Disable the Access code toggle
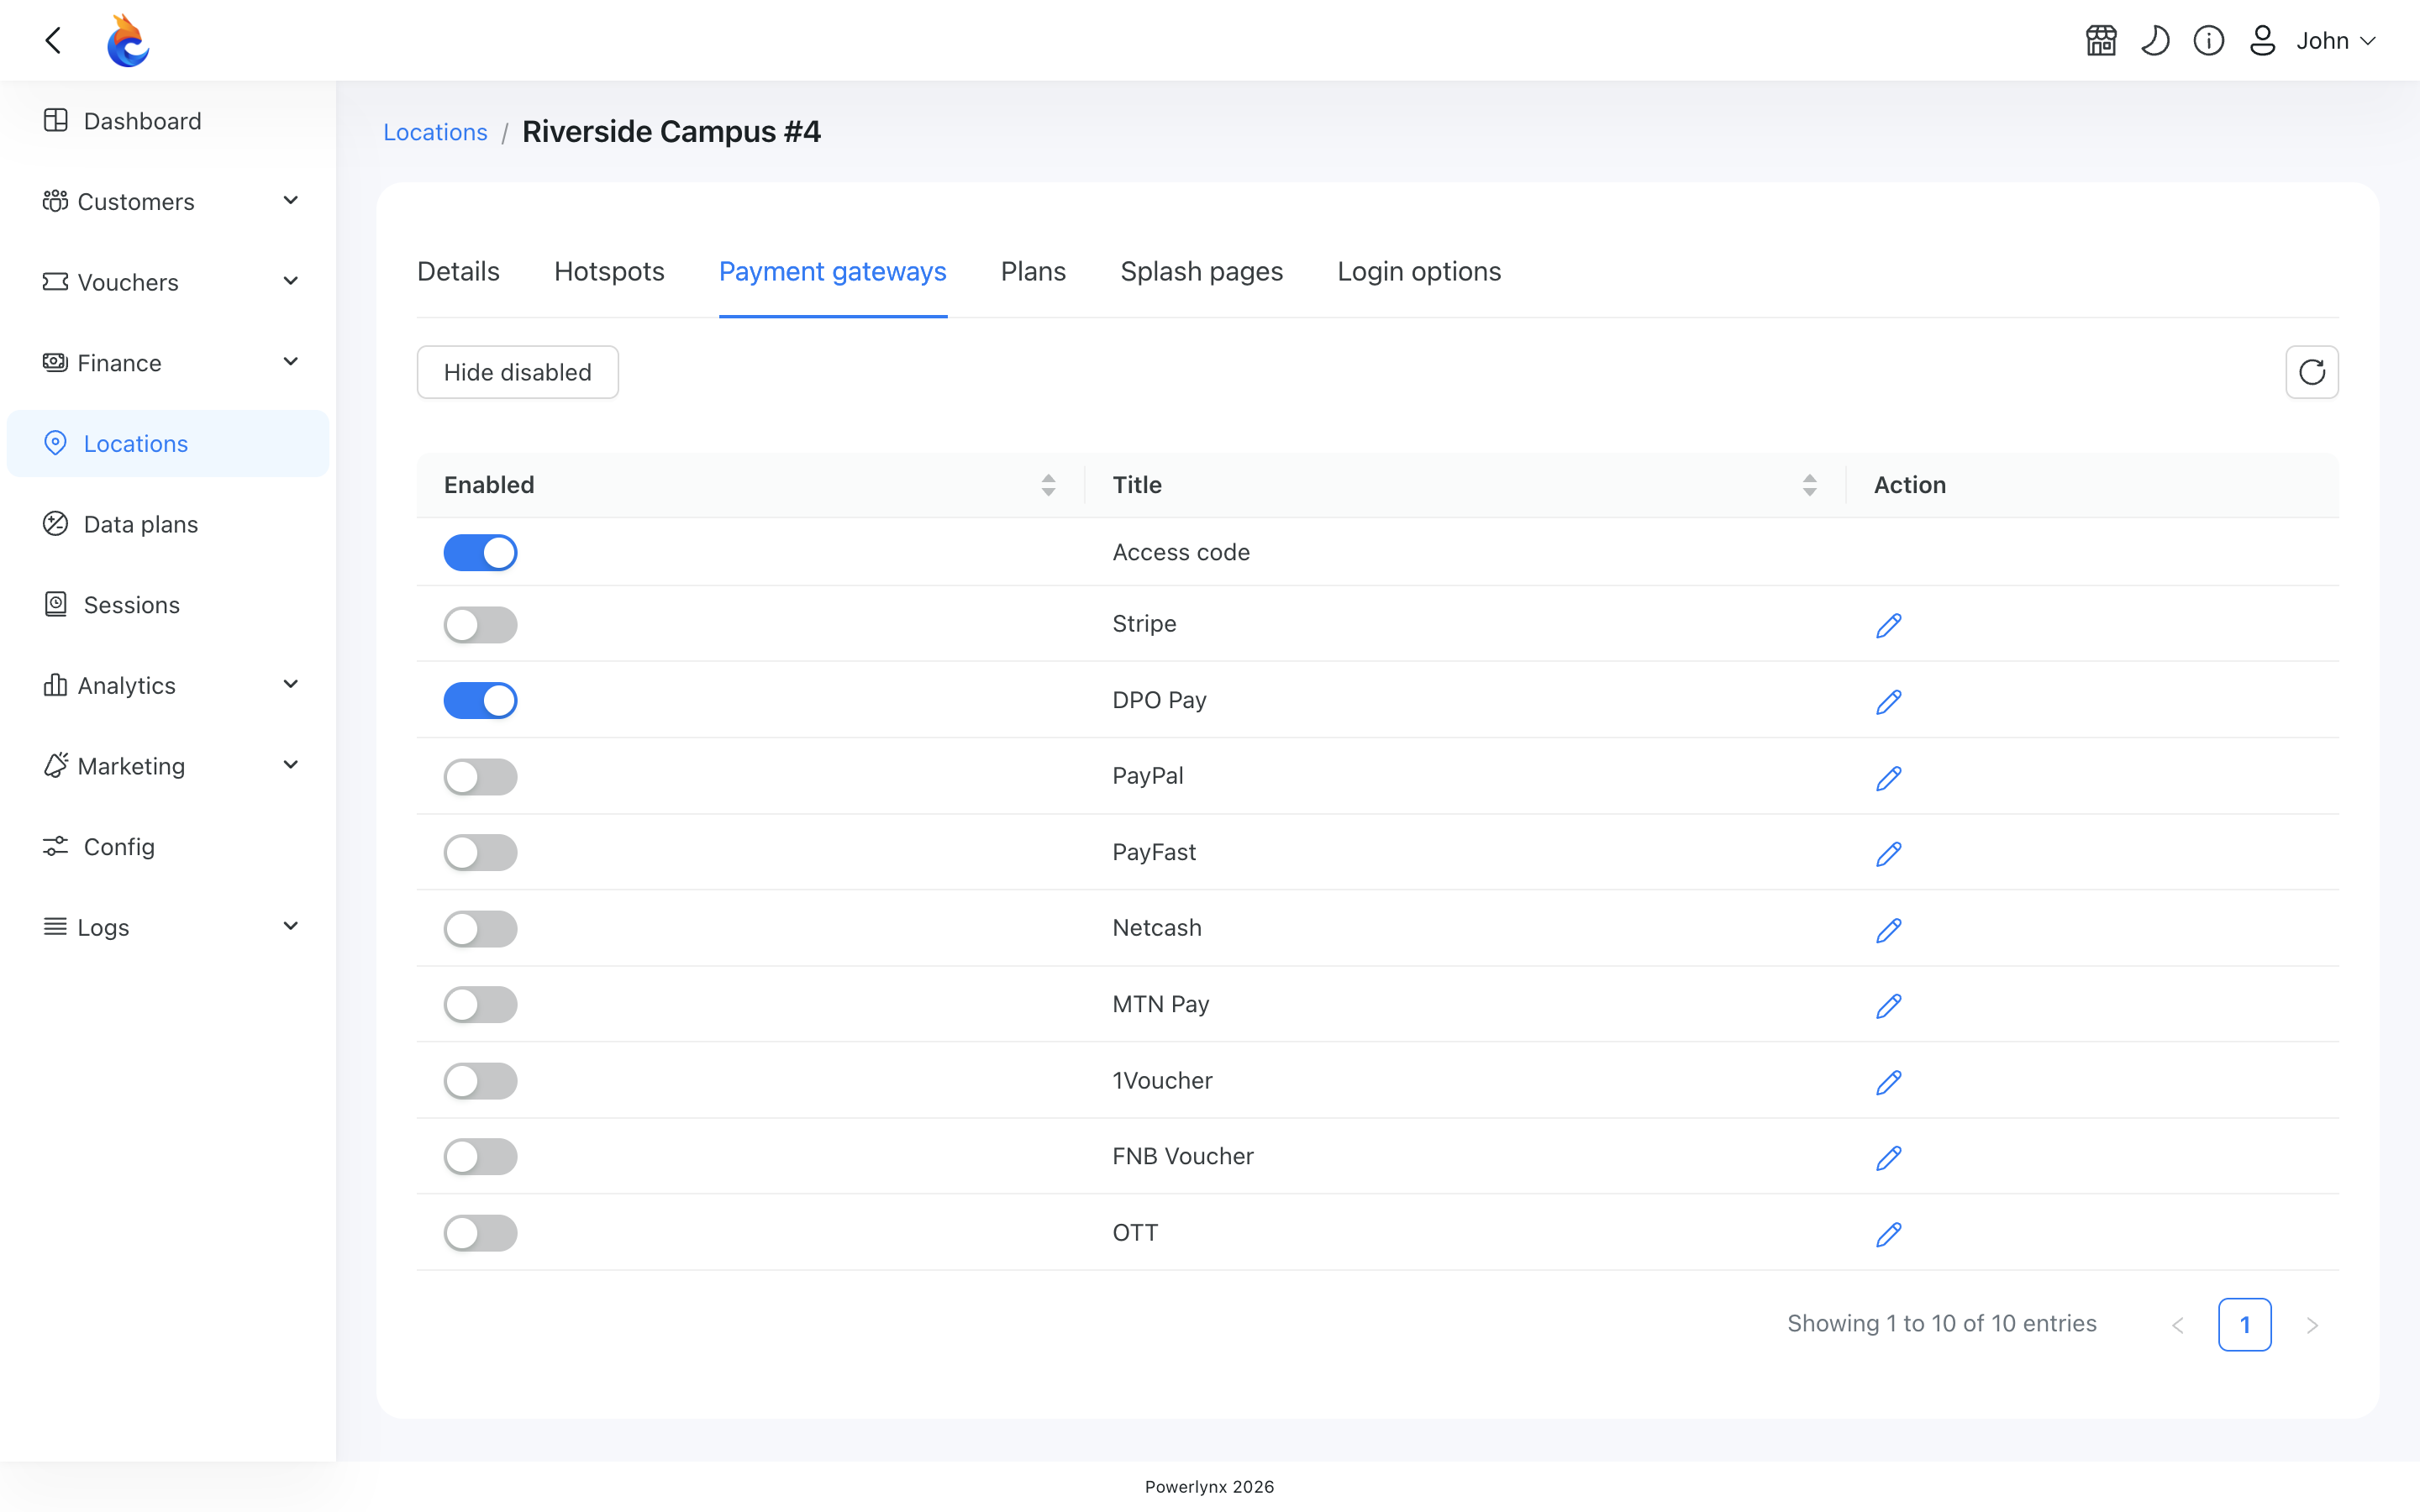Screen dimensions: 2420x1512 tap(480, 552)
